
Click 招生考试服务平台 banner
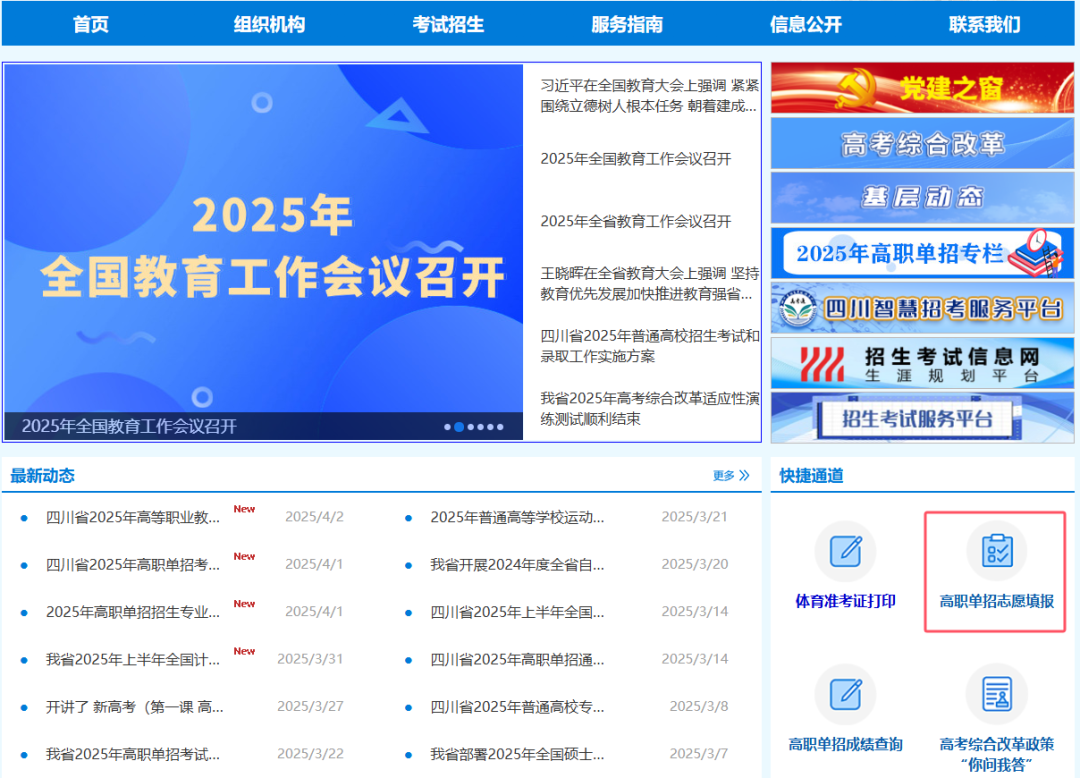click(921, 418)
